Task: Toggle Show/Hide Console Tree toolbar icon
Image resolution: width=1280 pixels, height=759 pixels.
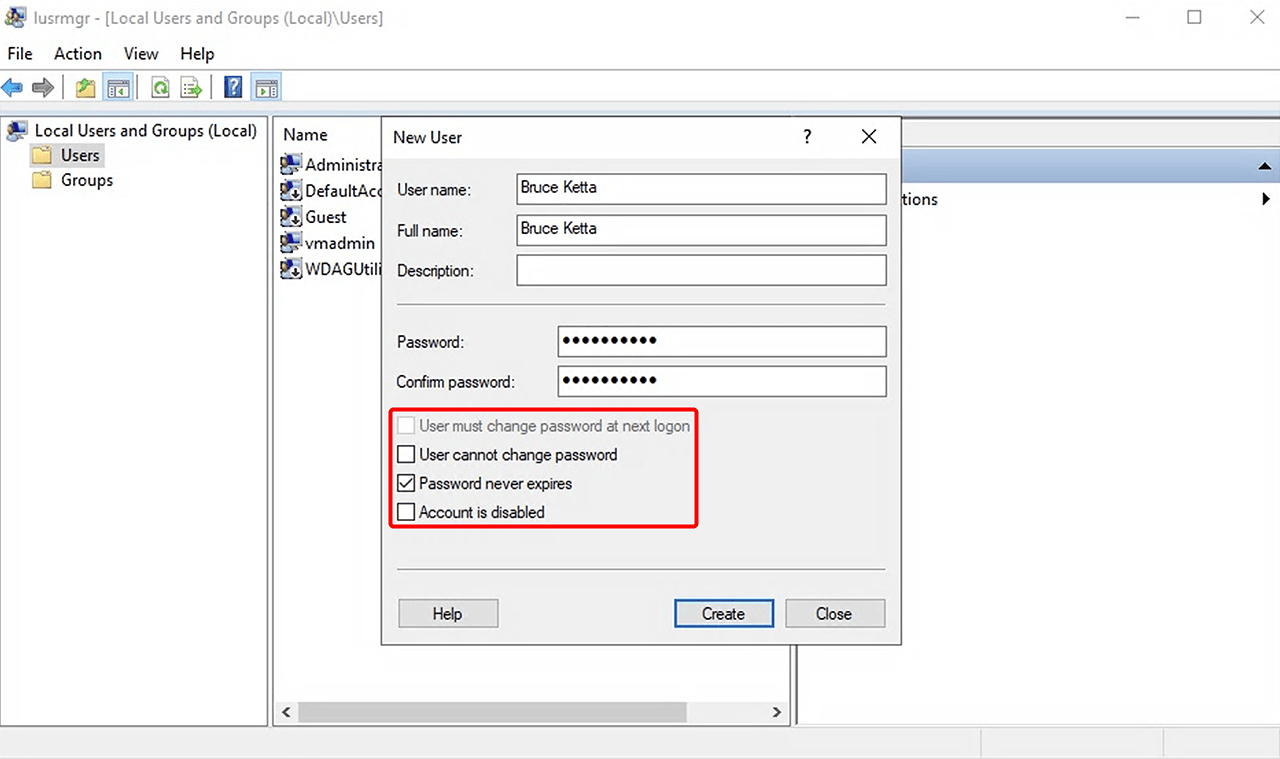Action: 118,88
